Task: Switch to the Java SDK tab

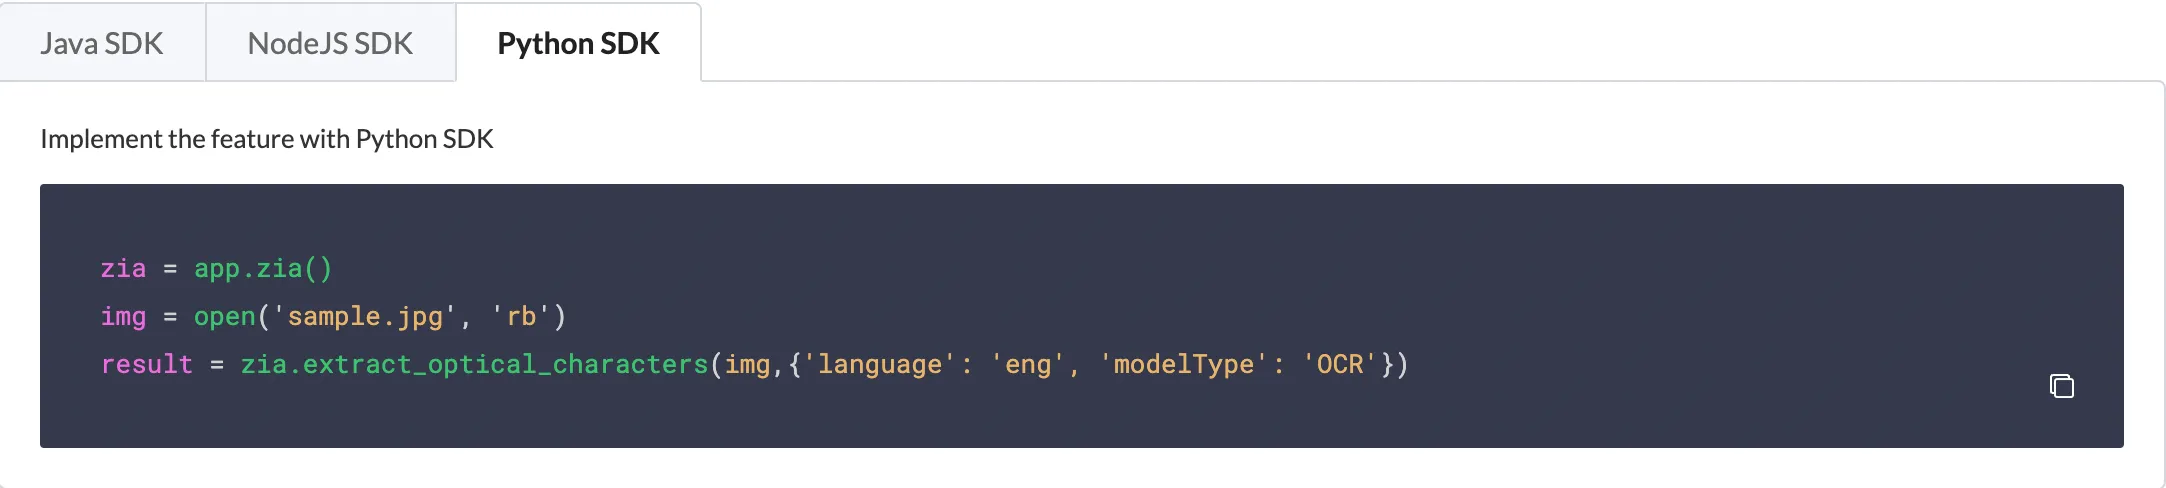Action: point(102,43)
